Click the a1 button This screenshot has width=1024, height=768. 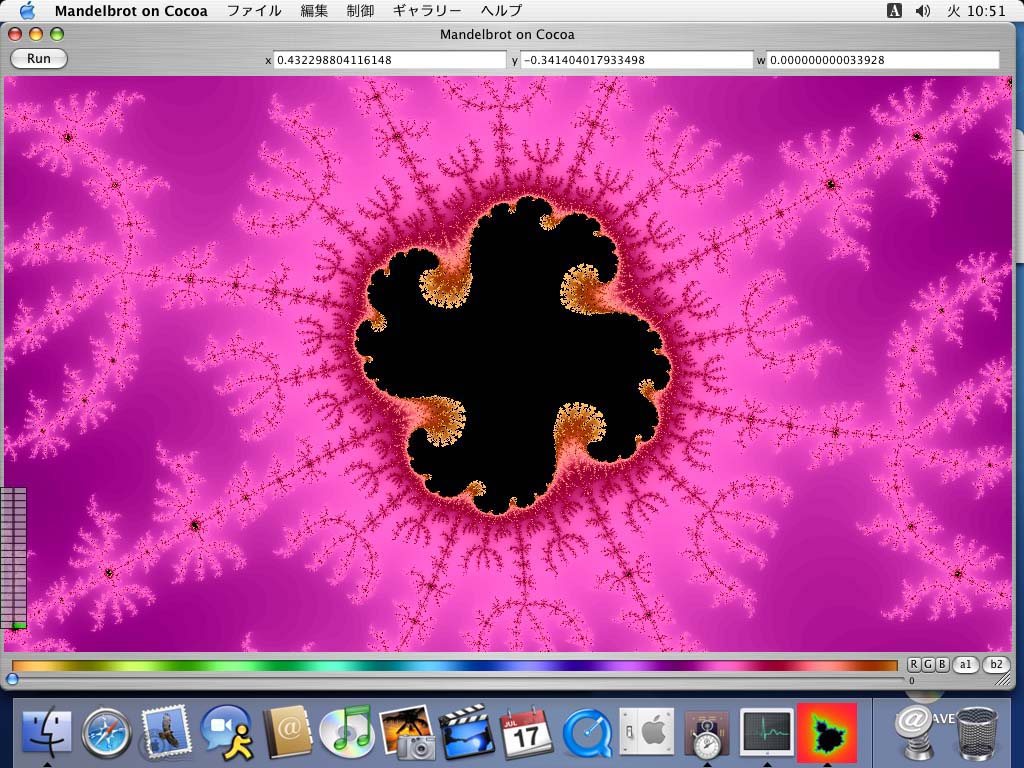[x=965, y=664]
